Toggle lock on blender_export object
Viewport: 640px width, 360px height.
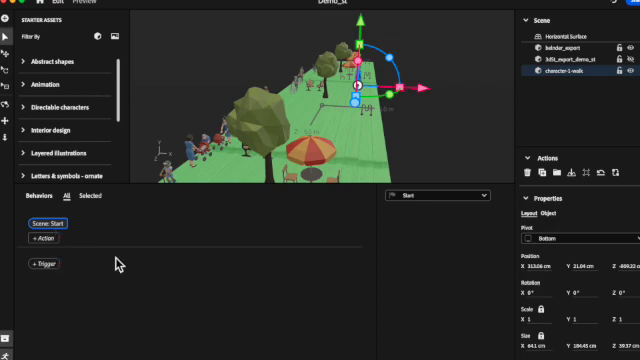click(619, 48)
